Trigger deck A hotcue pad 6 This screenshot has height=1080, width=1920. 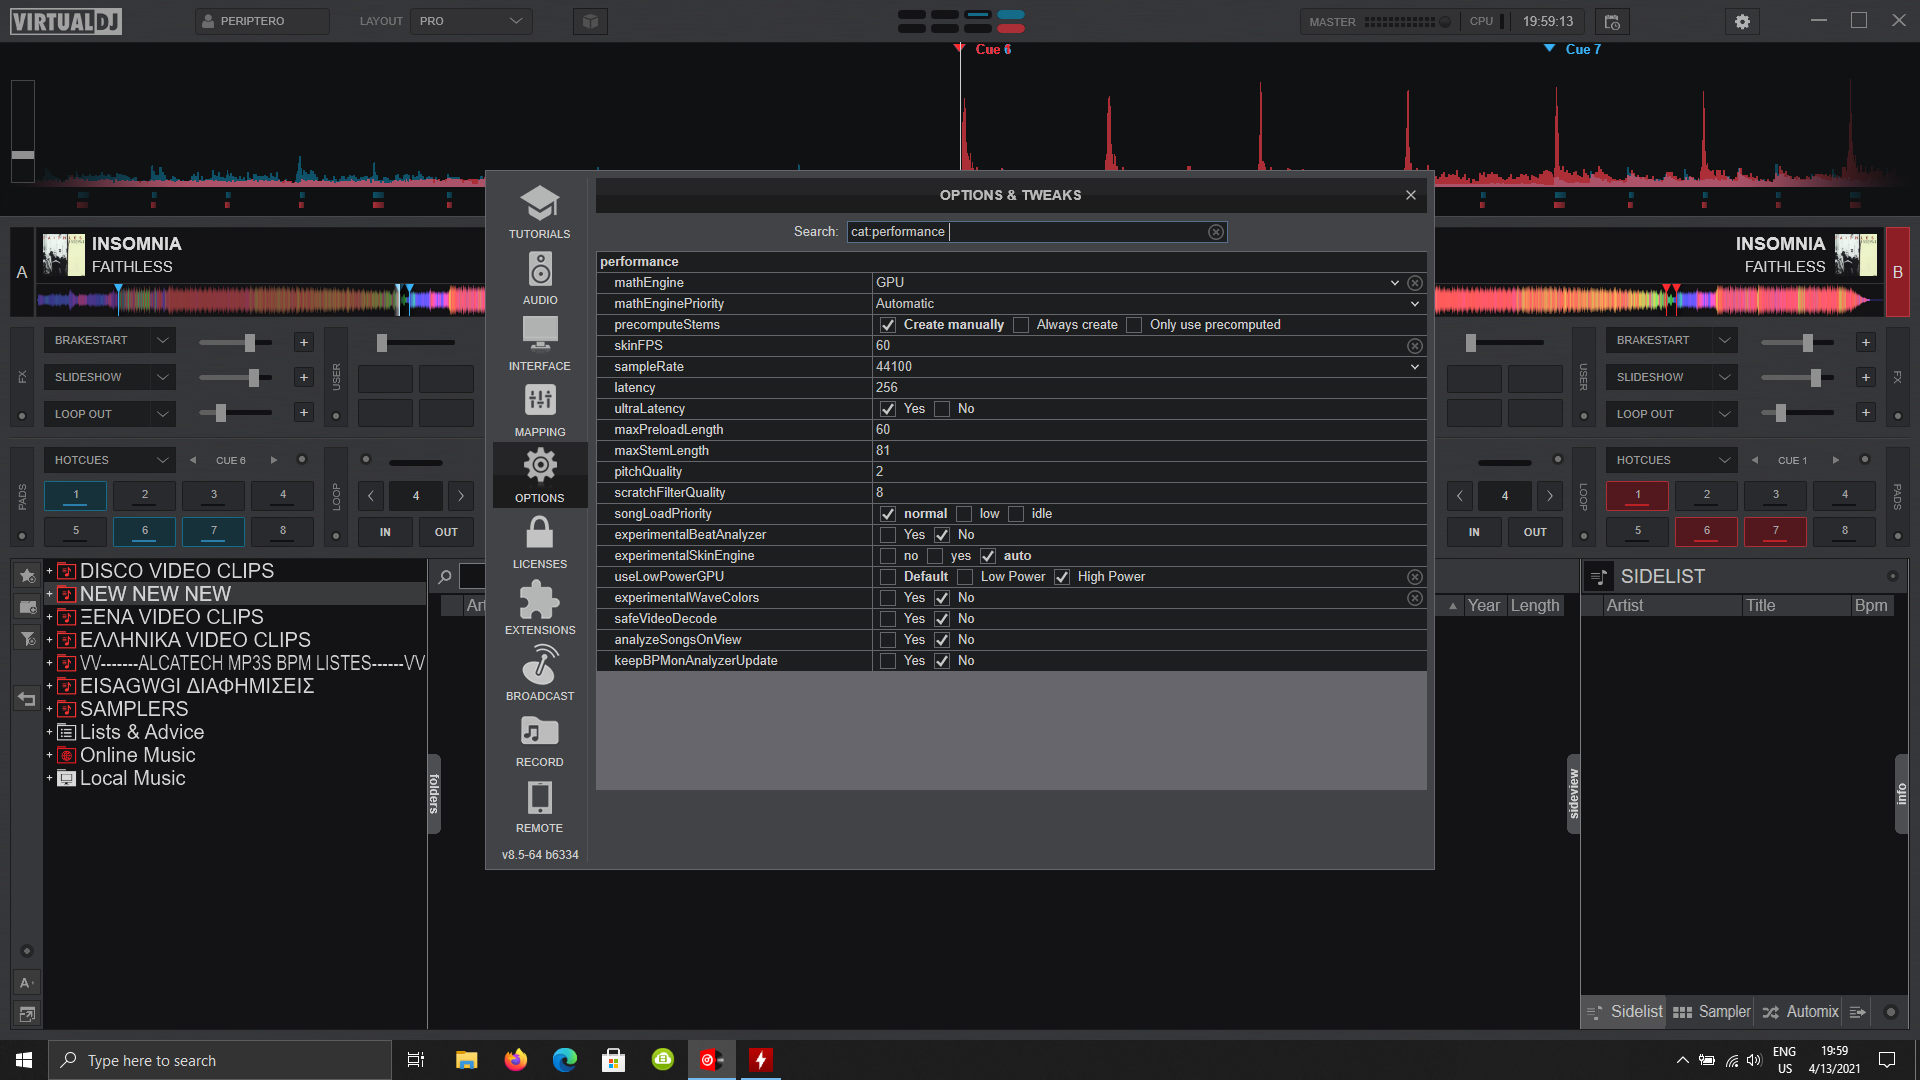click(144, 532)
